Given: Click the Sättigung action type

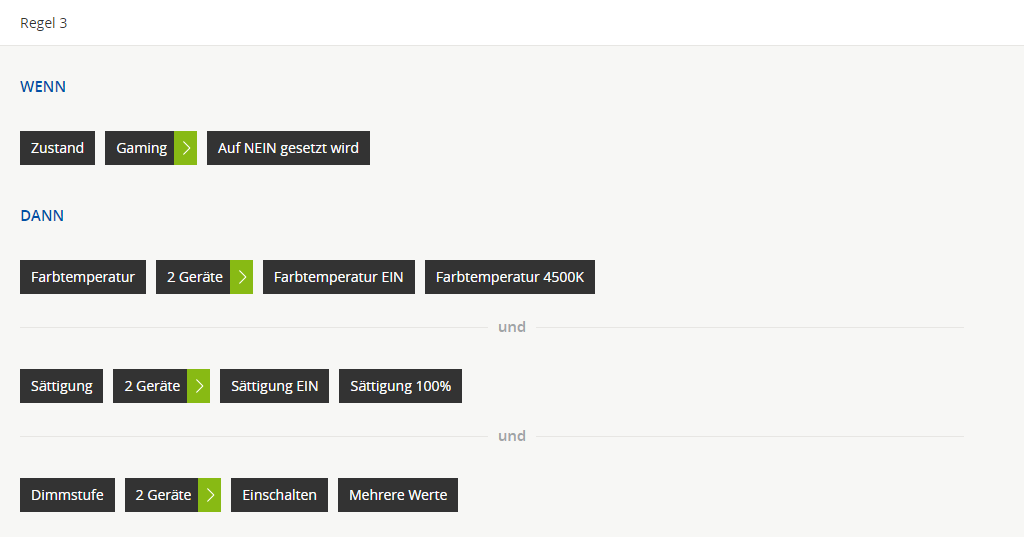Looking at the screenshot, I should (61, 386).
